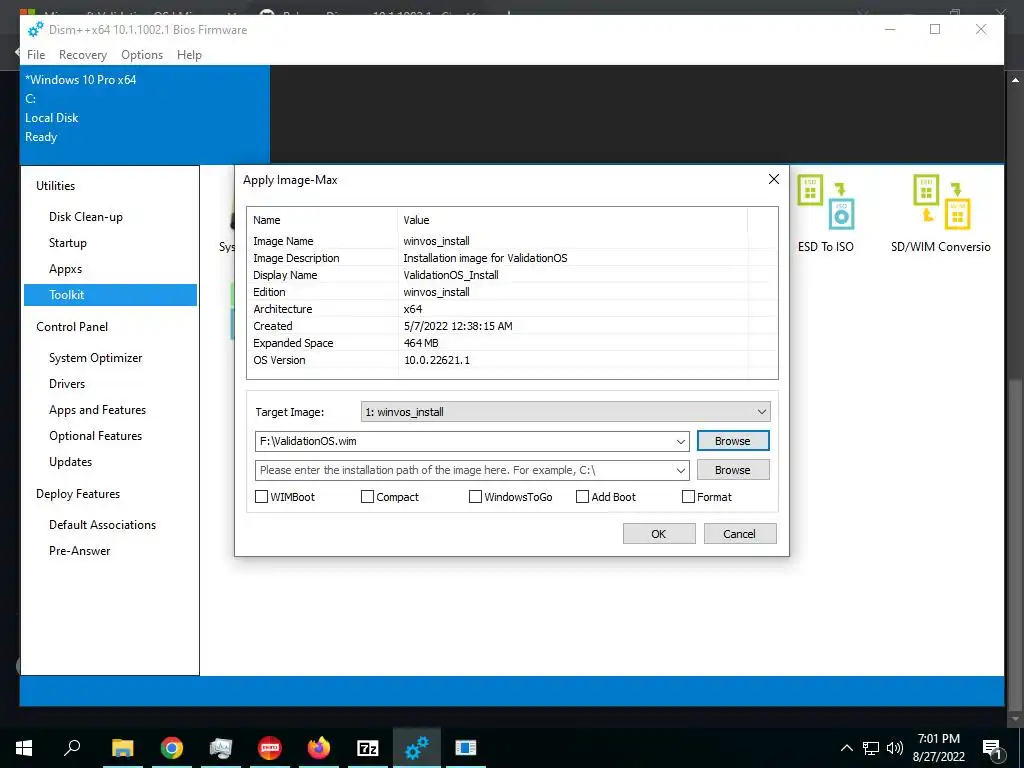Tick the WindowsToGo checkbox
The image size is (1024, 768).
(x=475, y=497)
